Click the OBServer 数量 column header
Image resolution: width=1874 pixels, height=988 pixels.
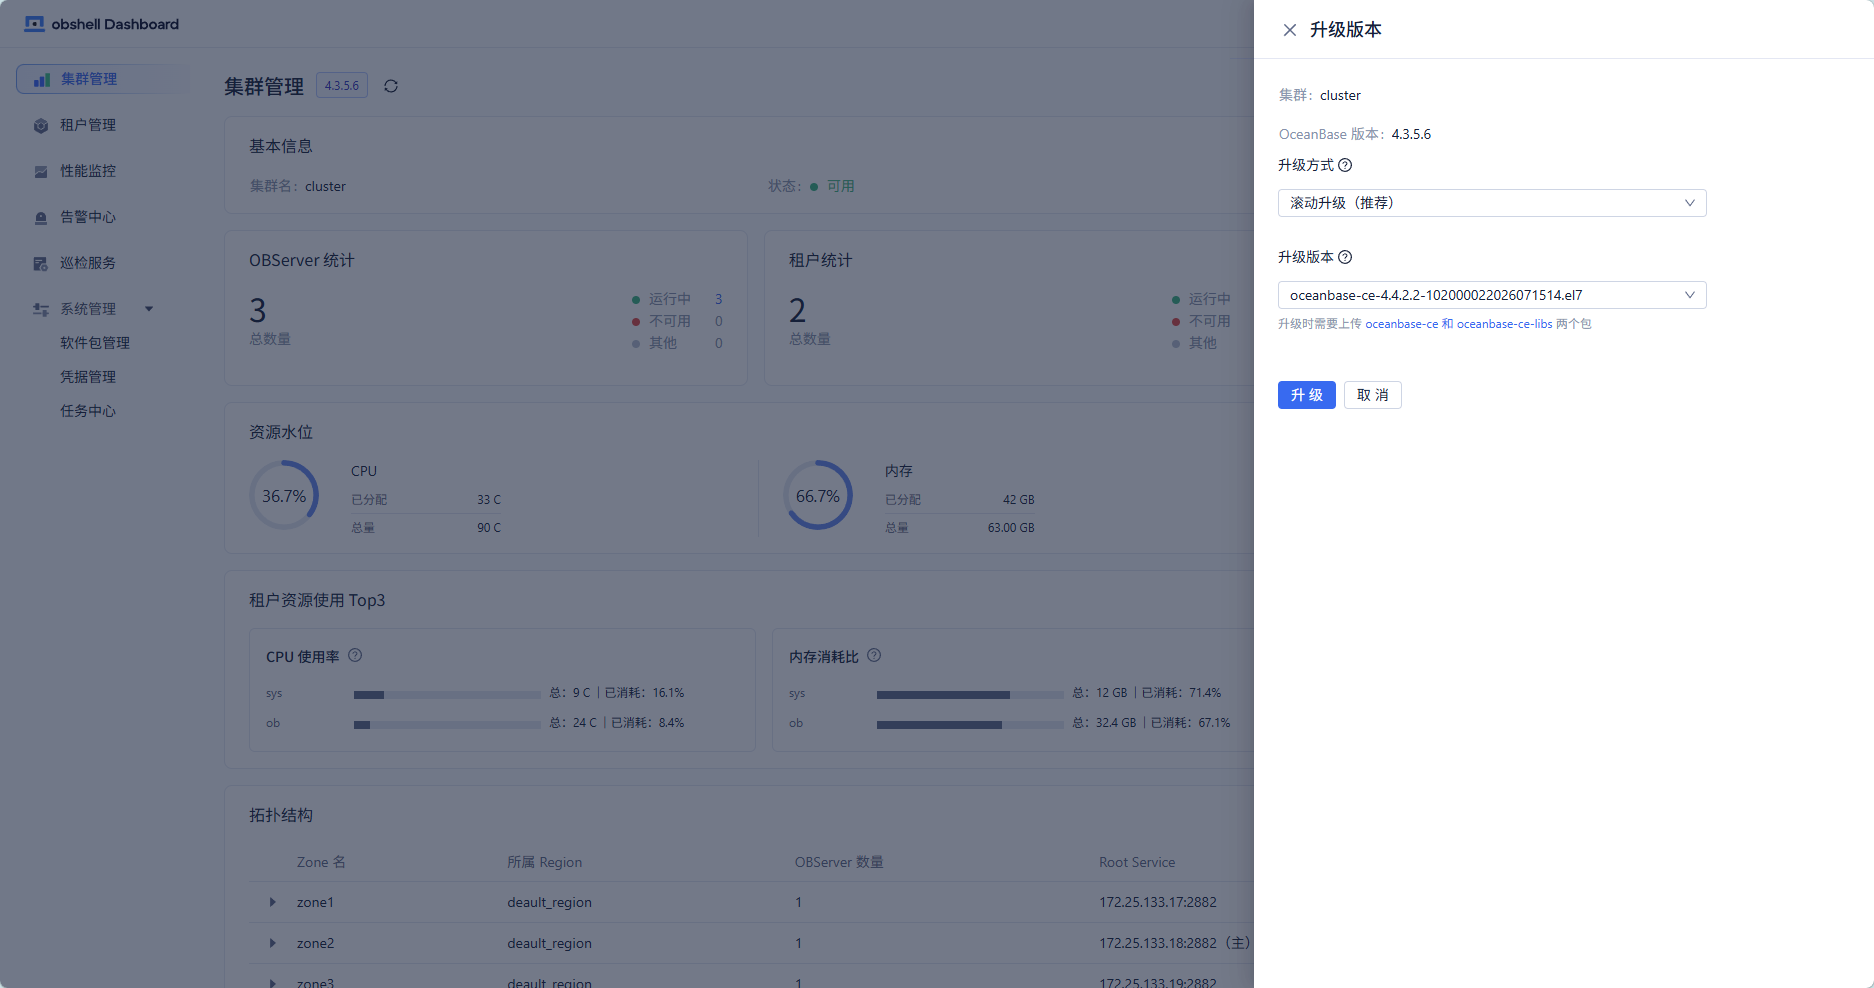point(839,862)
